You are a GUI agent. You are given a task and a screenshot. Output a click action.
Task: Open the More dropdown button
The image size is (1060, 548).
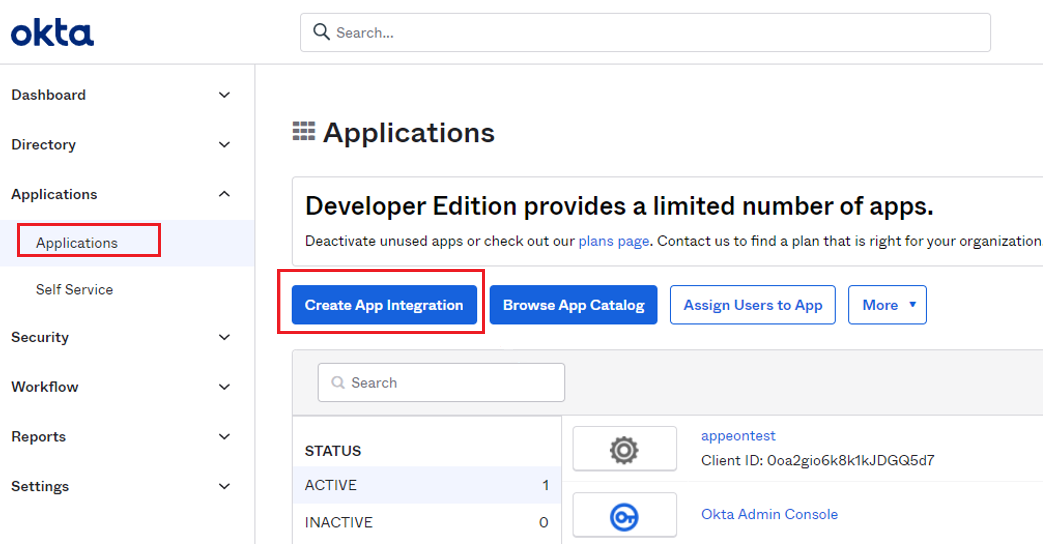tap(887, 305)
